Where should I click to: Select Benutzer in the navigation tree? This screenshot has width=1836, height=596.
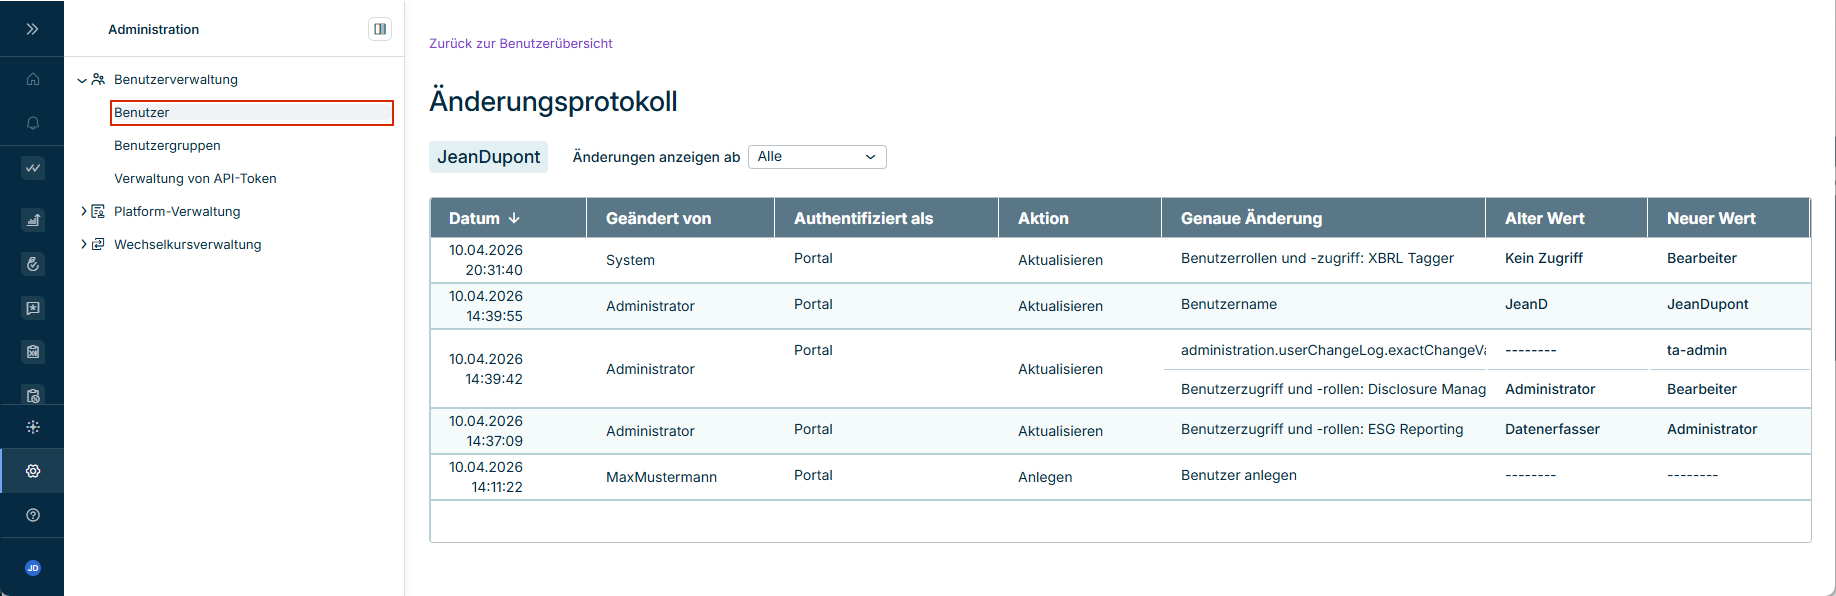(252, 113)
